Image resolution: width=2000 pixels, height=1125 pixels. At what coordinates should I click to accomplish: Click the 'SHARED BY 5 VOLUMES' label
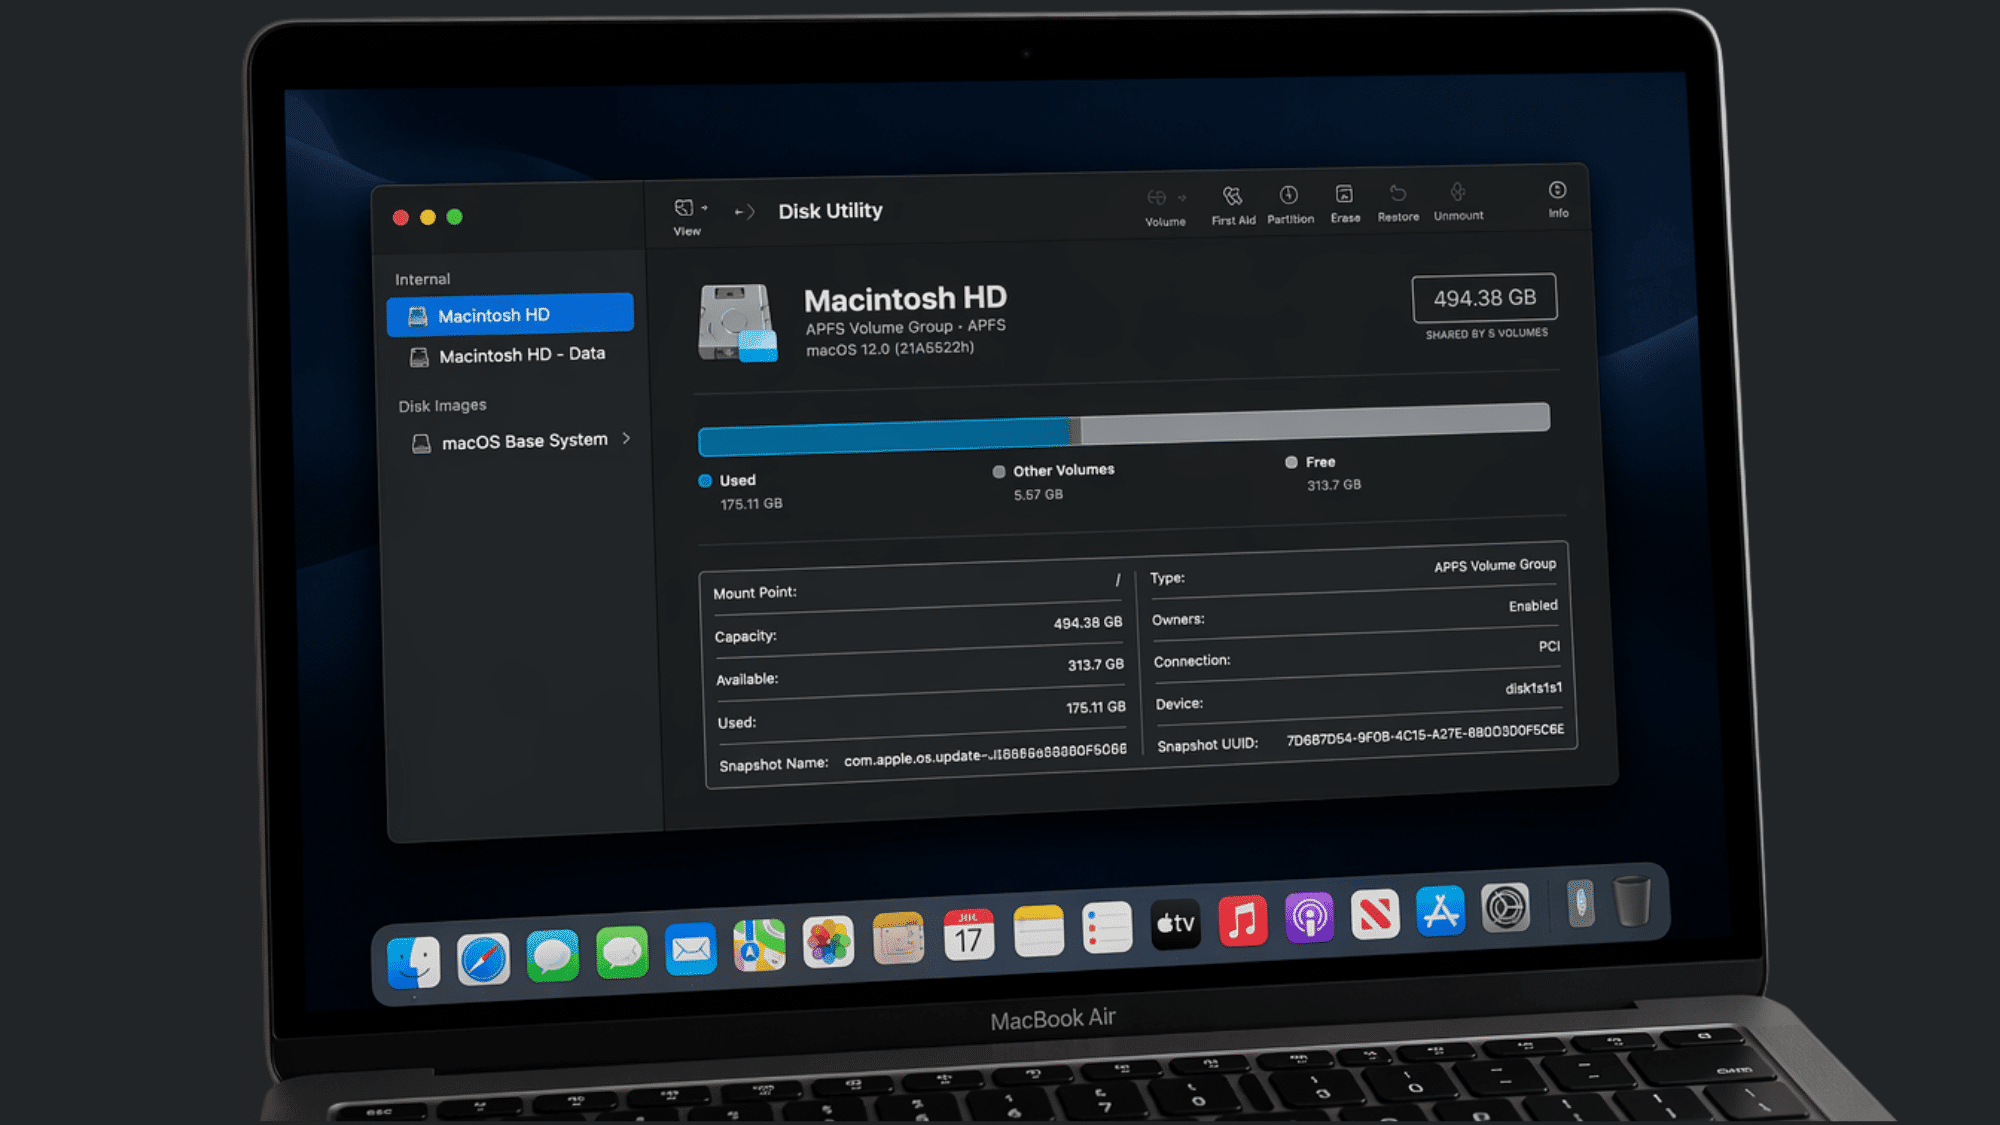point(1486,333)
